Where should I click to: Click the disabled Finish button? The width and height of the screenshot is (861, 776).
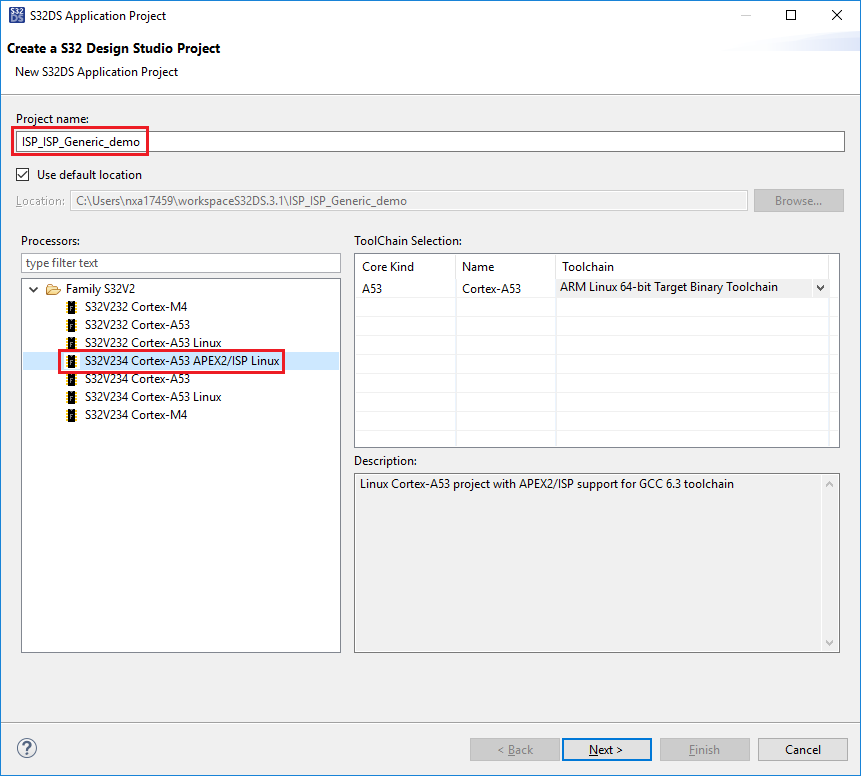click(x=705, y=750)
